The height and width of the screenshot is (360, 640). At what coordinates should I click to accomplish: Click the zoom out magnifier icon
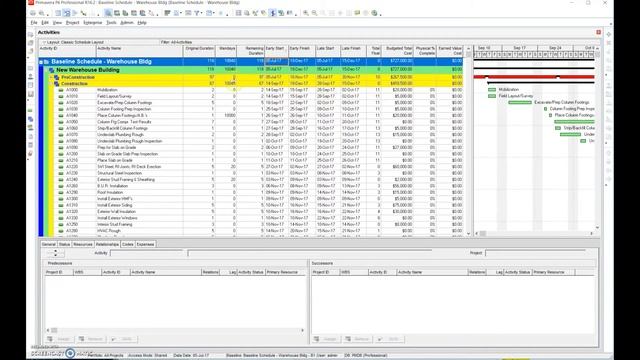click(x=314, y=13)
